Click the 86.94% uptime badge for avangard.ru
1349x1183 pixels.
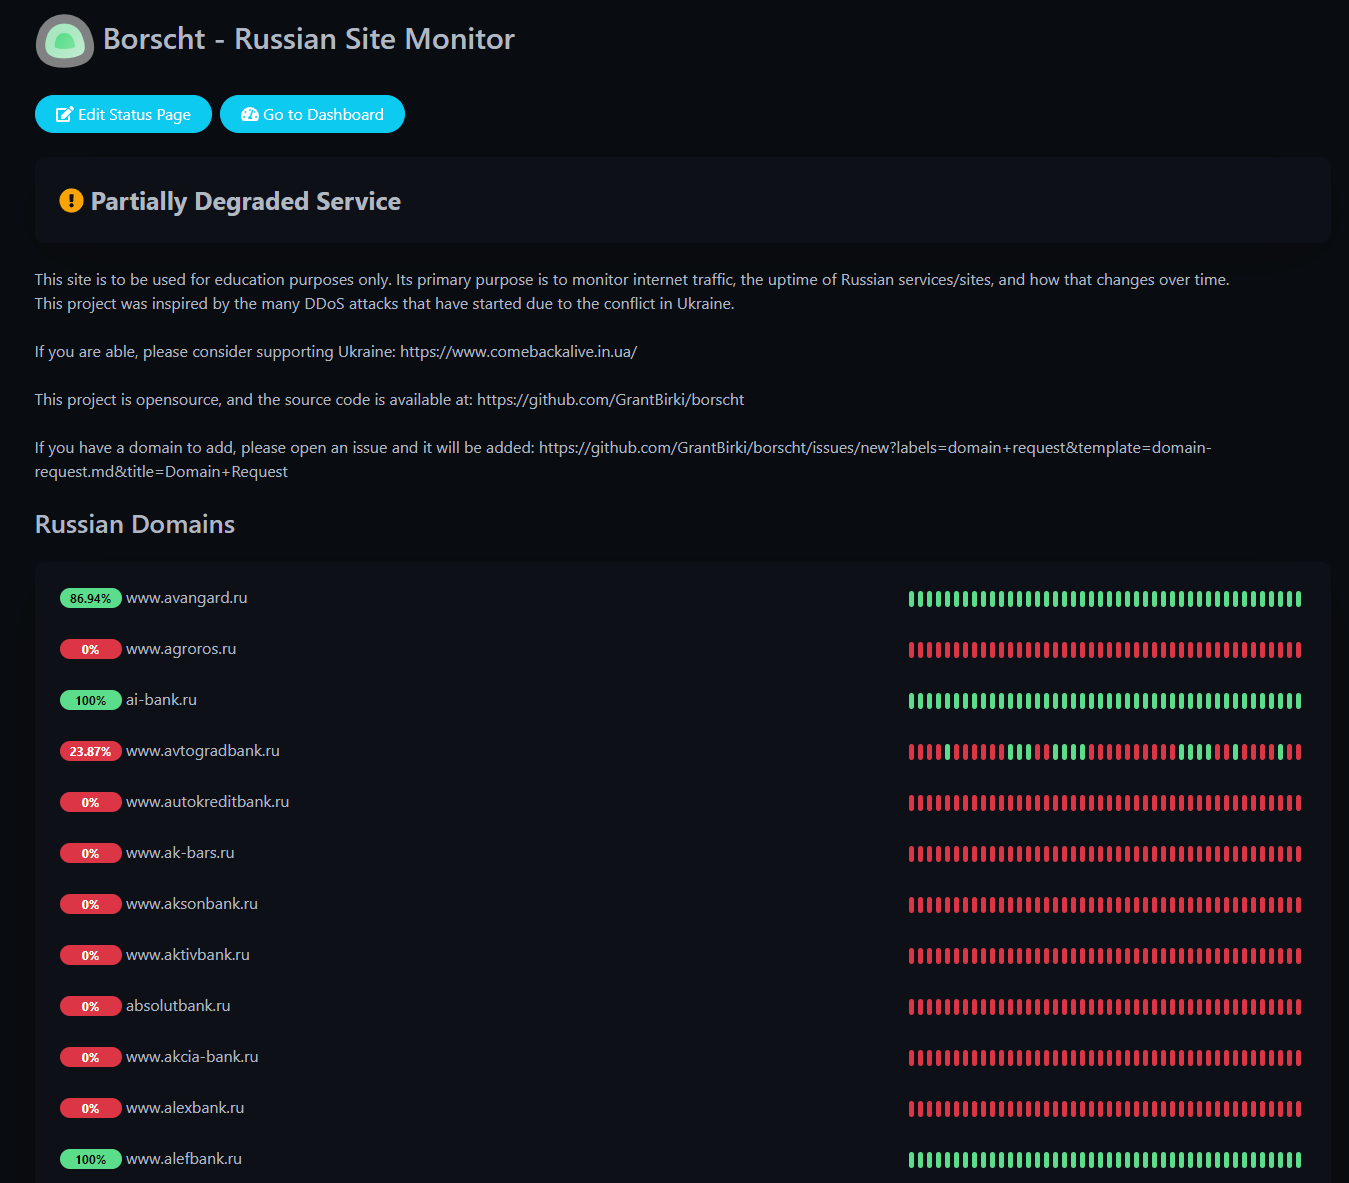[91, 598]
